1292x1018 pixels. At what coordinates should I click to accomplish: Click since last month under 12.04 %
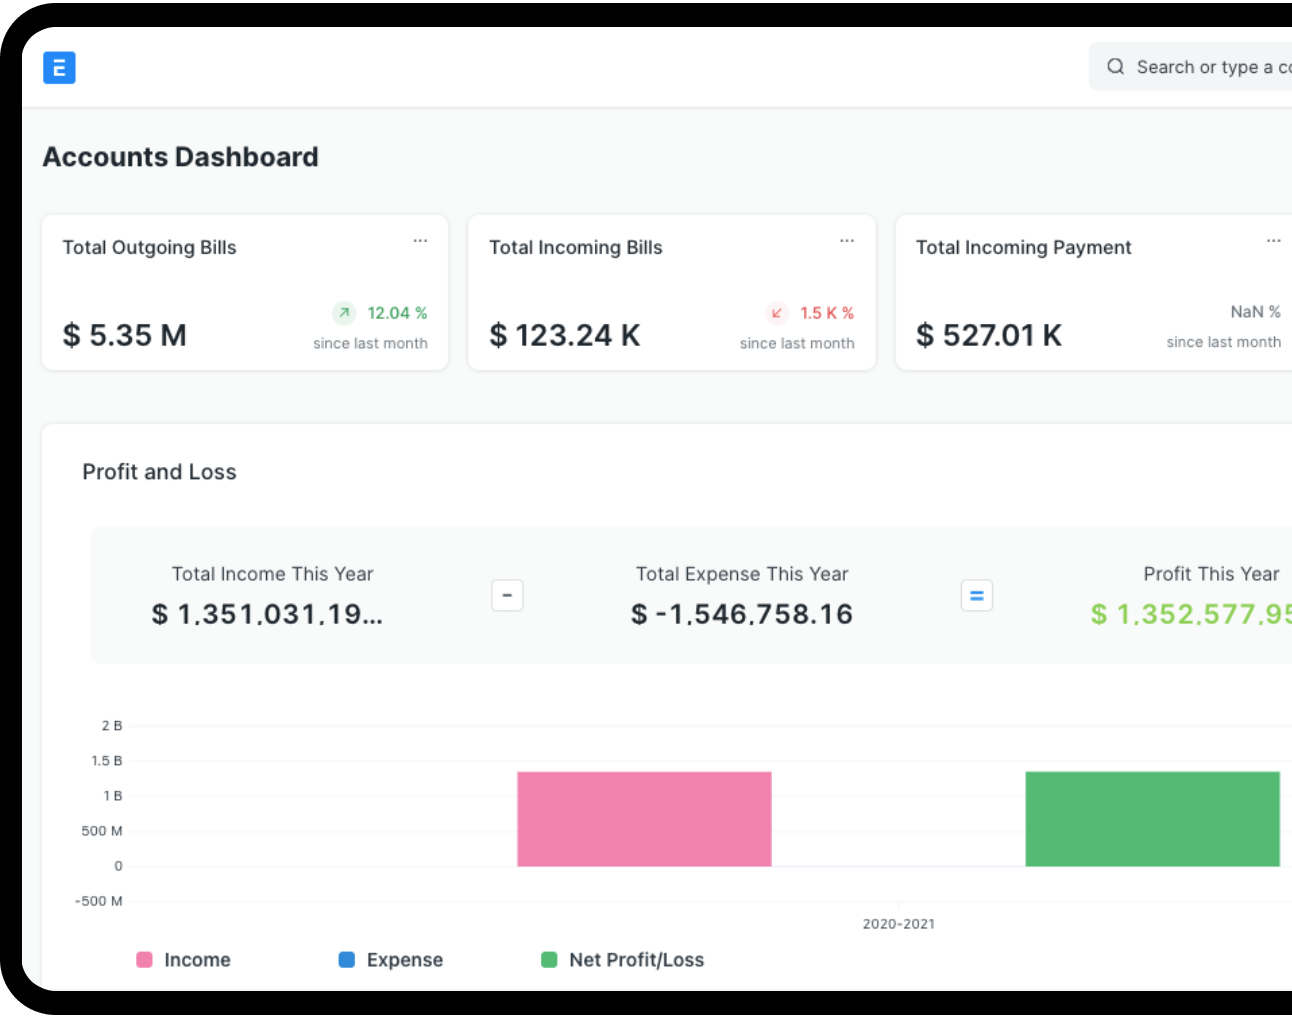pos(370,343)
